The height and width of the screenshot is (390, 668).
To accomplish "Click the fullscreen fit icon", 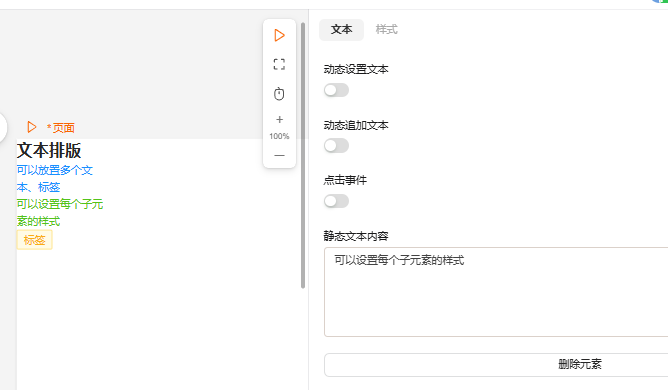I will [279, 64].
